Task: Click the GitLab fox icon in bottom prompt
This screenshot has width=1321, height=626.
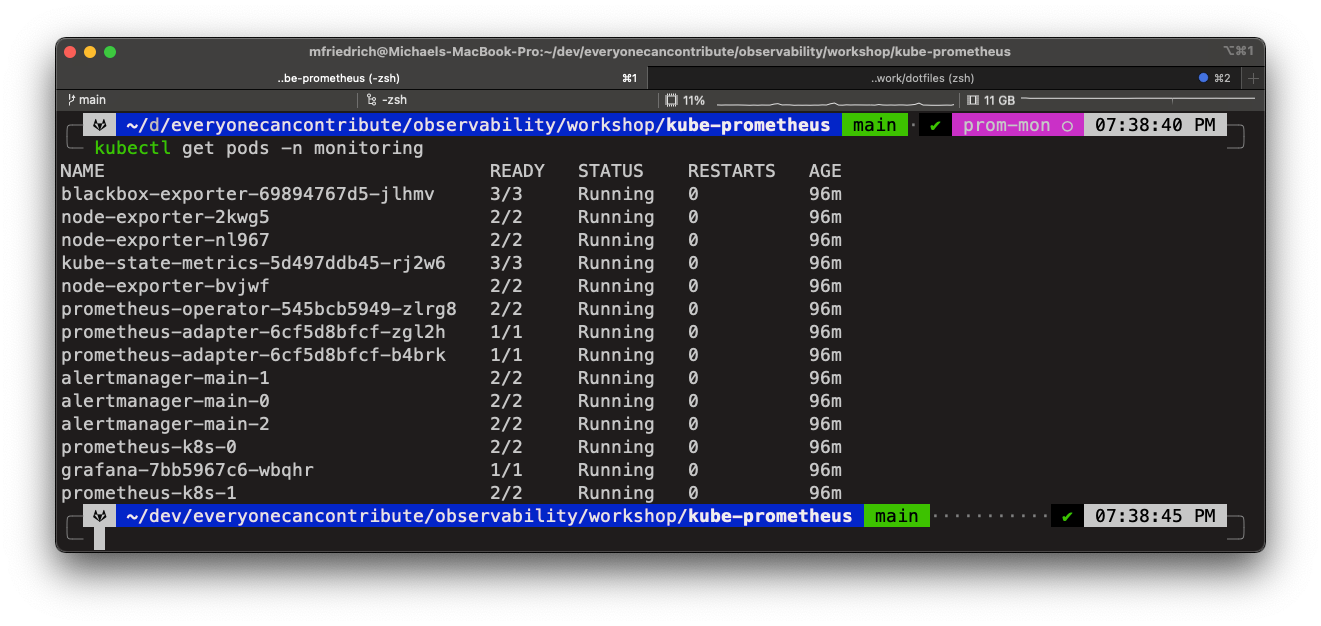Action: click(101, 516)
